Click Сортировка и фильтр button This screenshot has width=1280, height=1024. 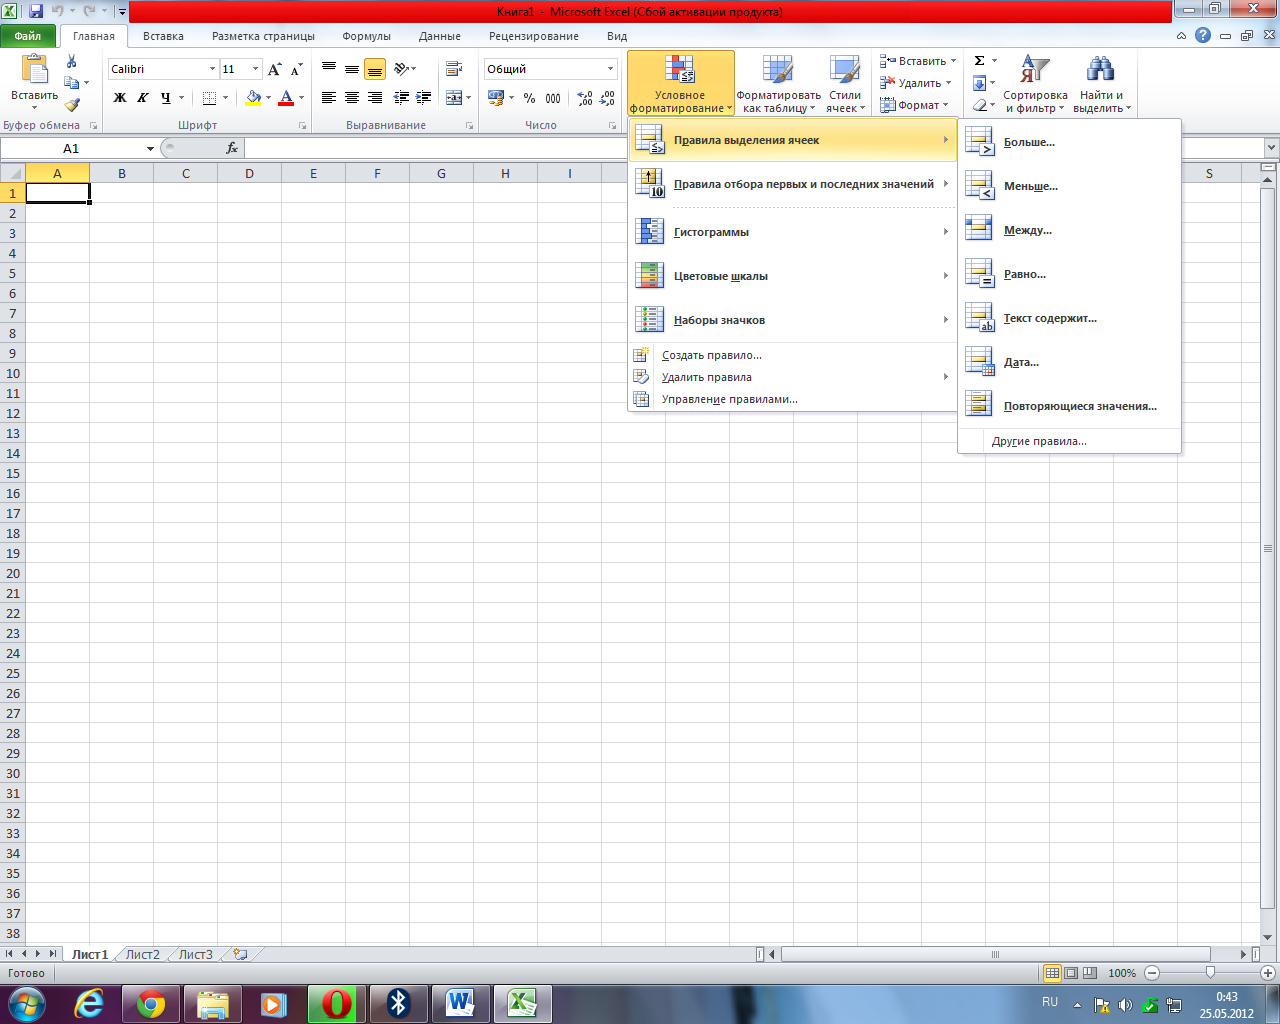coord(1035,84)
